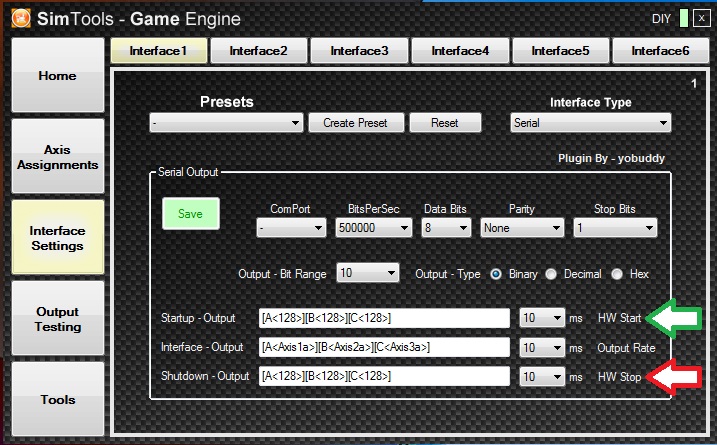Click the Reset button

coord(445,123)
